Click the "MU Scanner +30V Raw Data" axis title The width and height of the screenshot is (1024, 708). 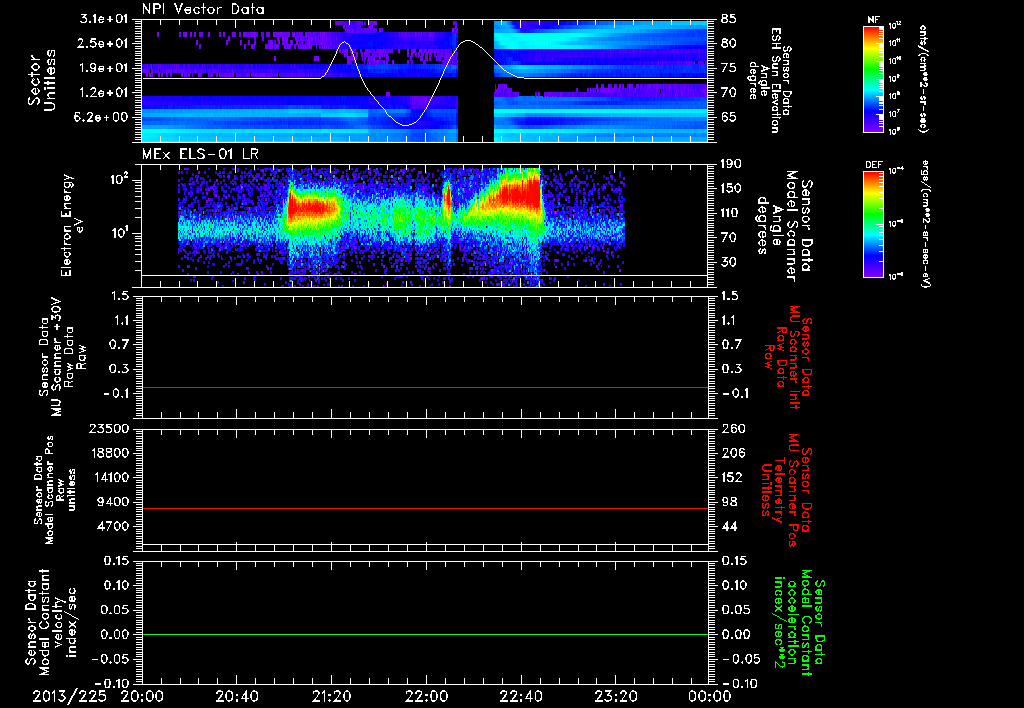click(62, 357)
